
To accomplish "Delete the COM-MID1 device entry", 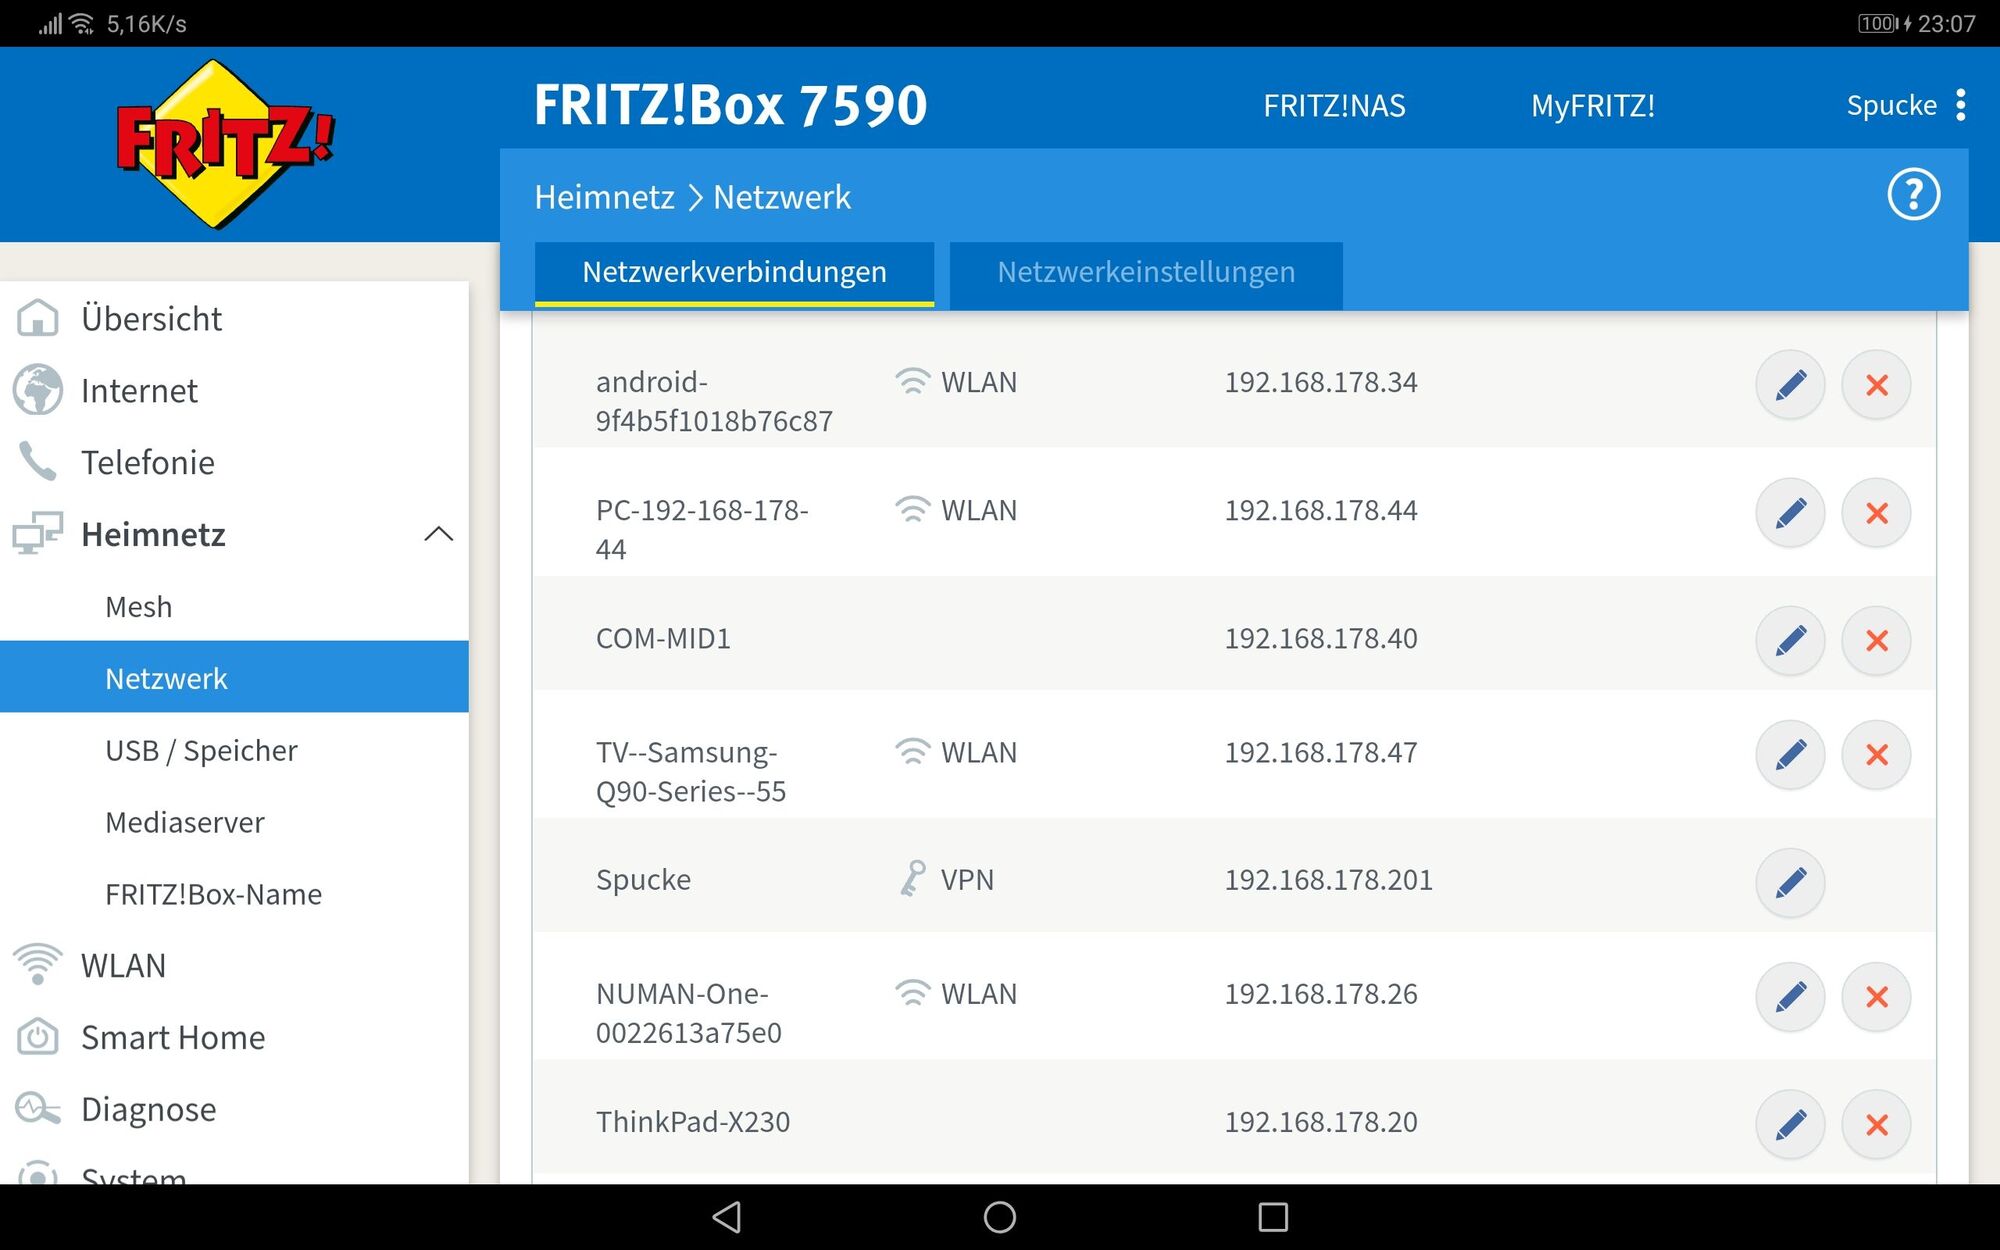I will (1876, 640).
